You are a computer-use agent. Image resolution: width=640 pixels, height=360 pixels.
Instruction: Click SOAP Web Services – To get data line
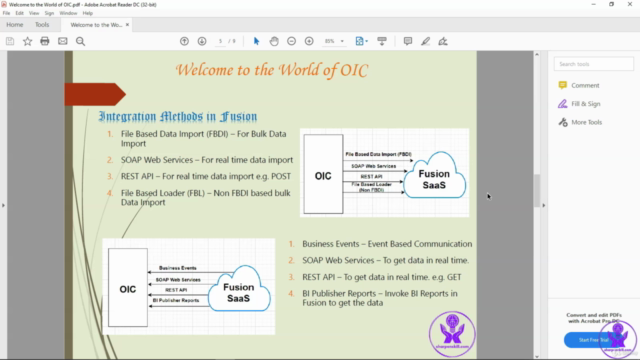pyautogui.click(x=385, y=260)
